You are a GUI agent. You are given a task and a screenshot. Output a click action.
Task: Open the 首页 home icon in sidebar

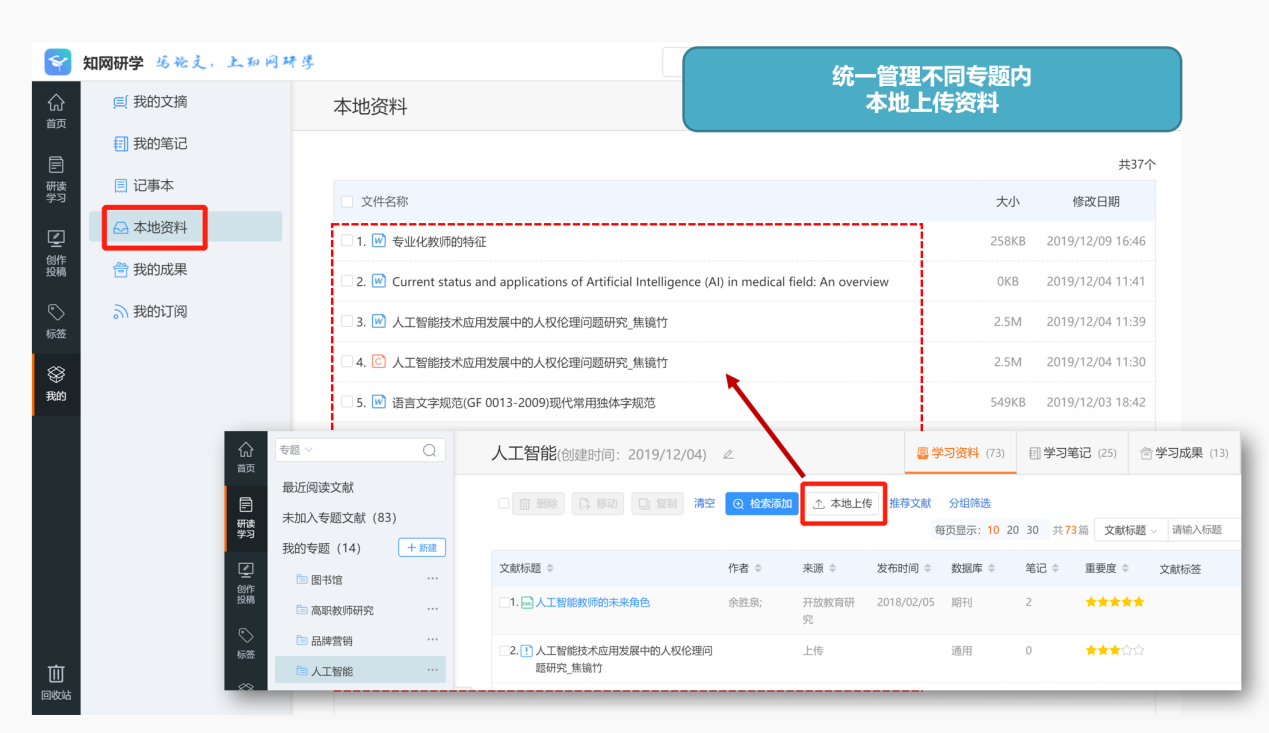coord(56,110)
